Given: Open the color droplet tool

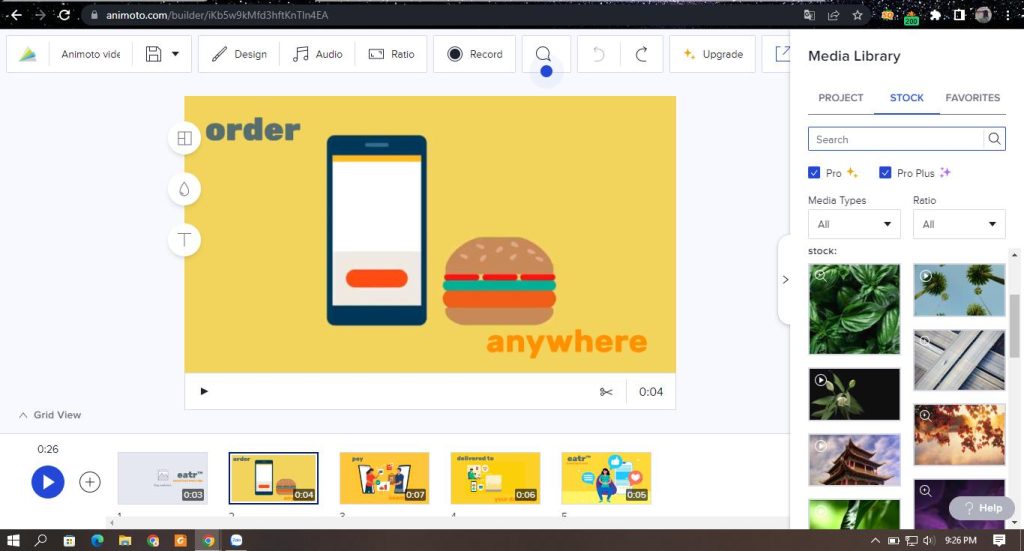Looking at the screenshot, I should (184, 189).
